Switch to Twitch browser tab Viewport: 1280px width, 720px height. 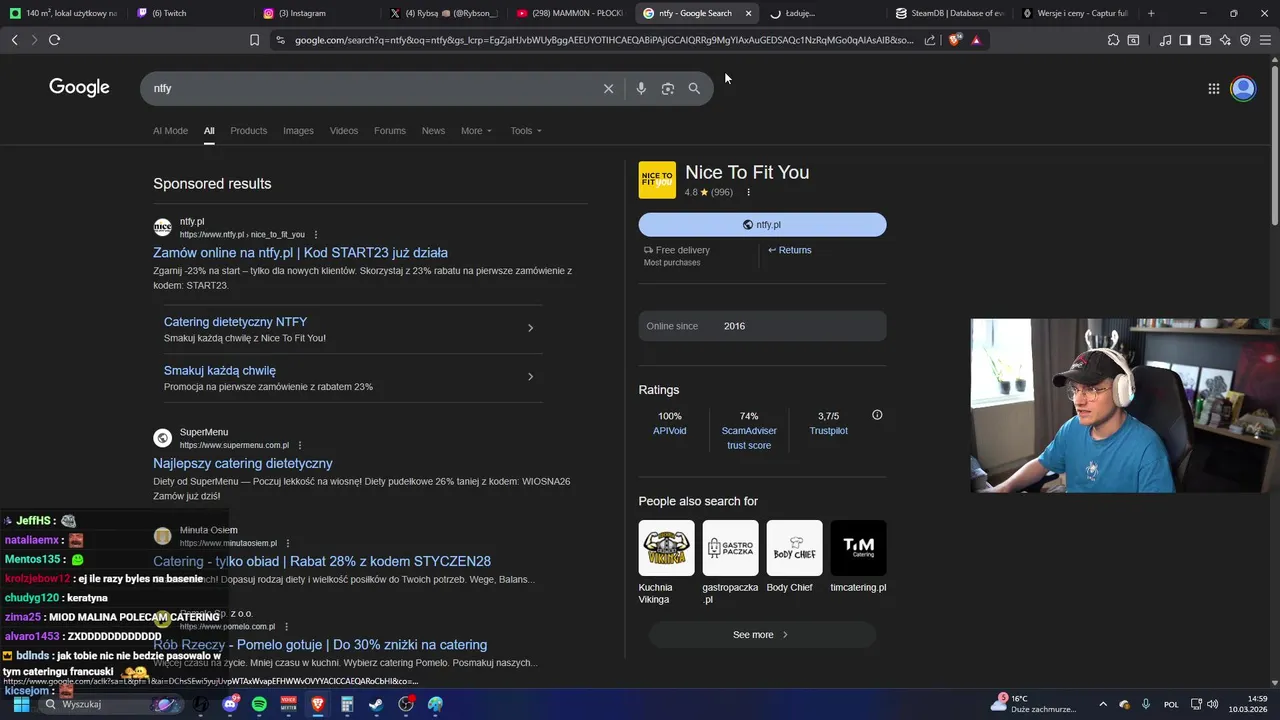coord(189,13)
